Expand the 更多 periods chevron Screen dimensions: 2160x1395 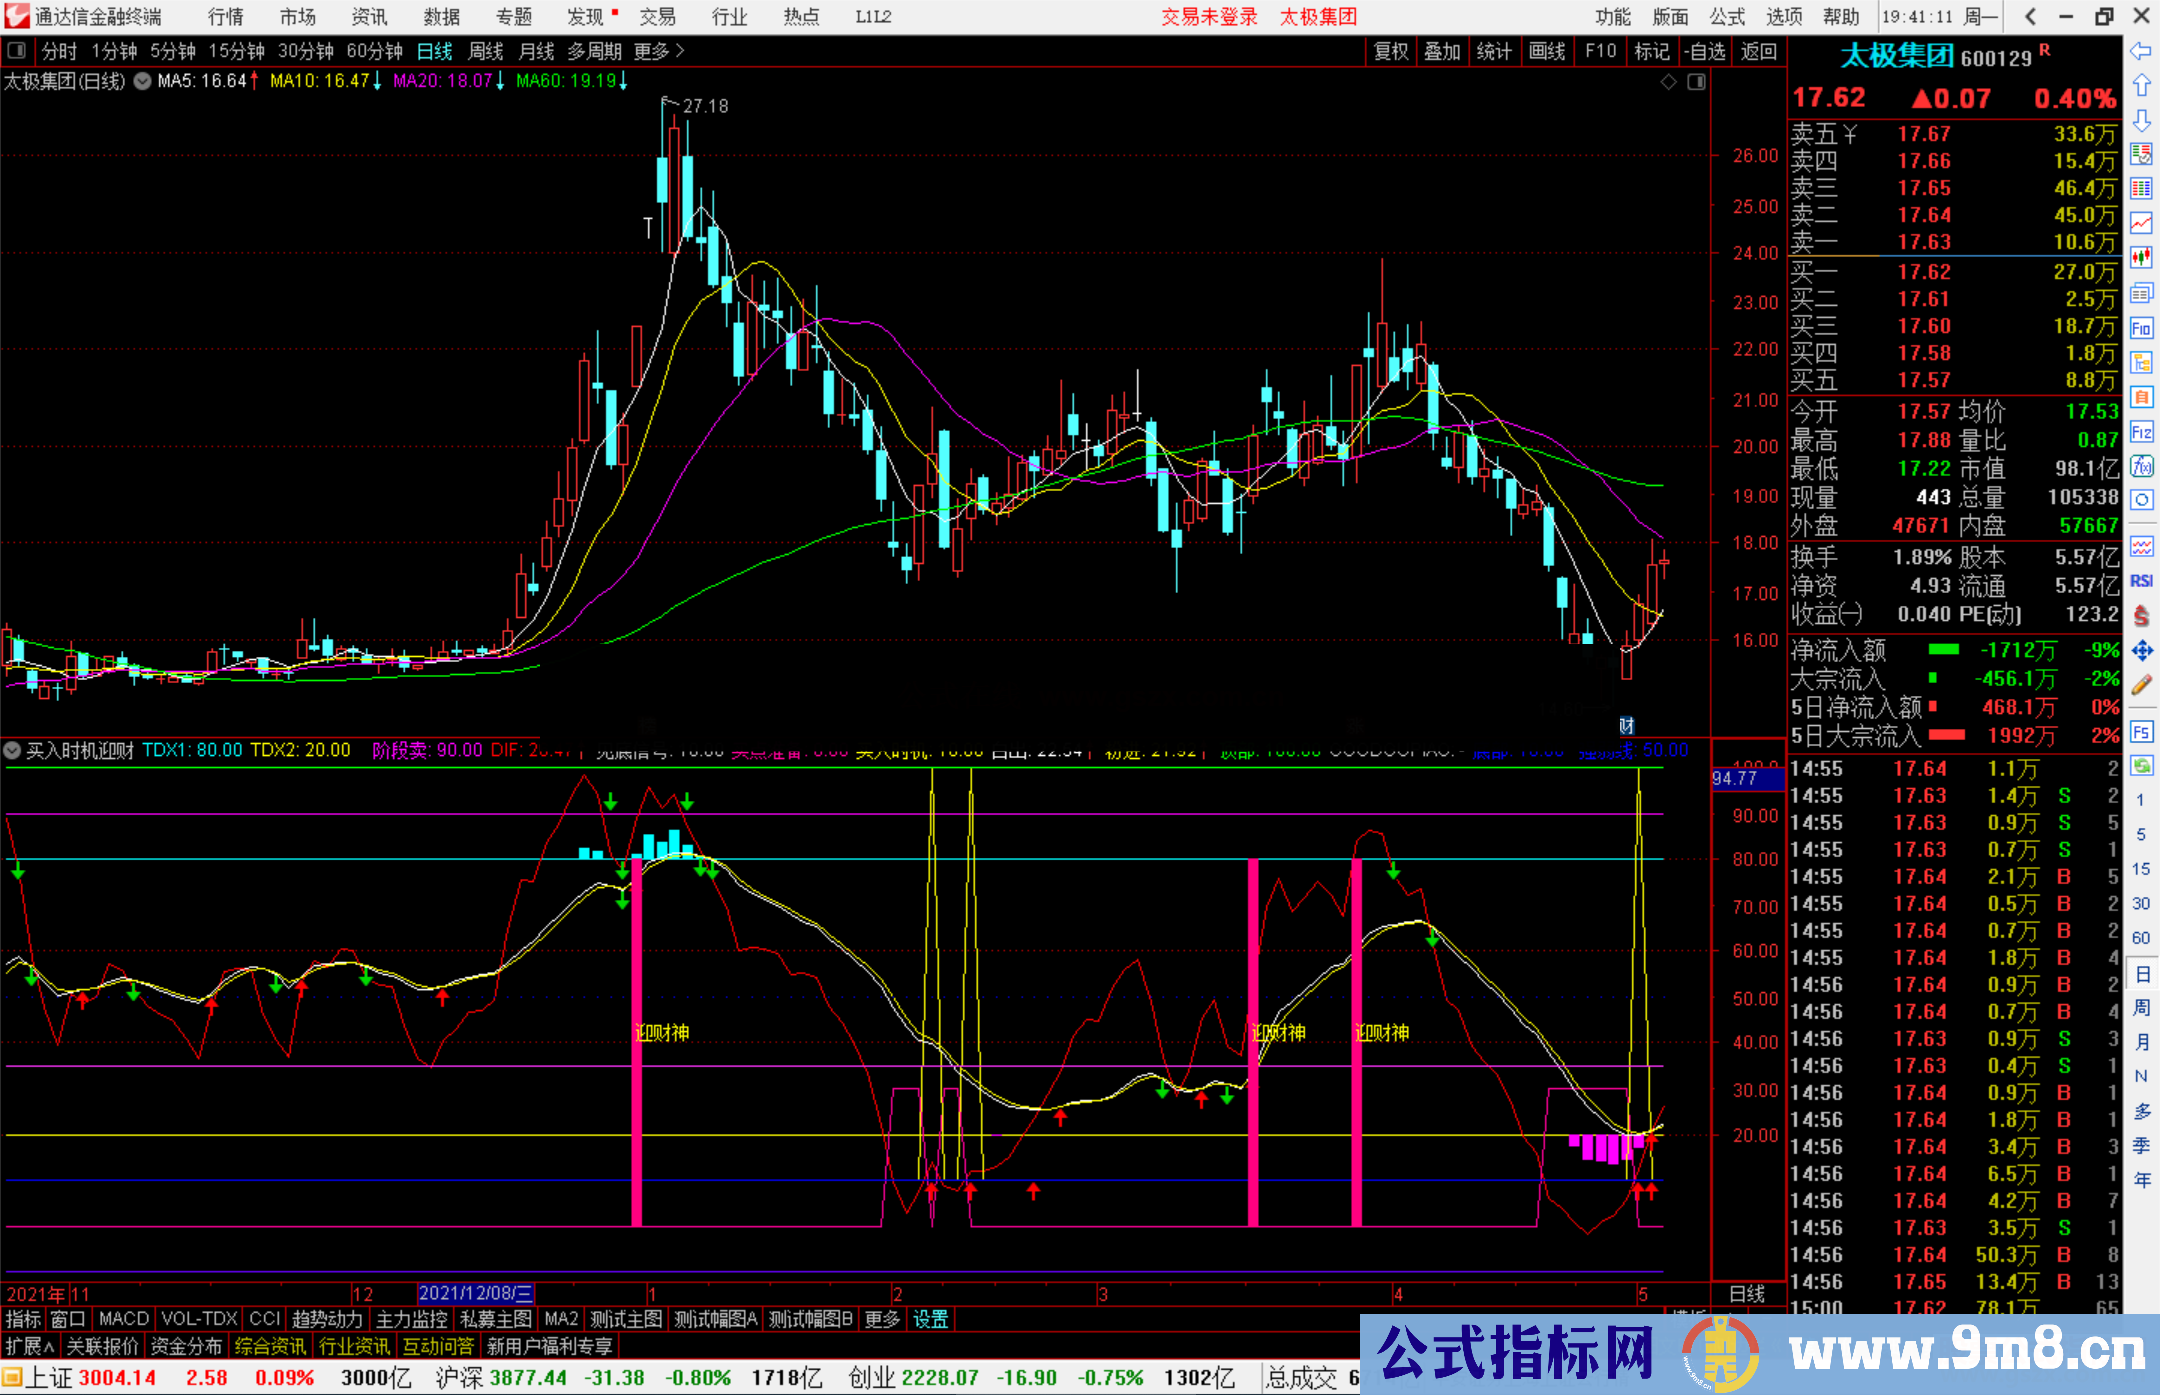680,51
